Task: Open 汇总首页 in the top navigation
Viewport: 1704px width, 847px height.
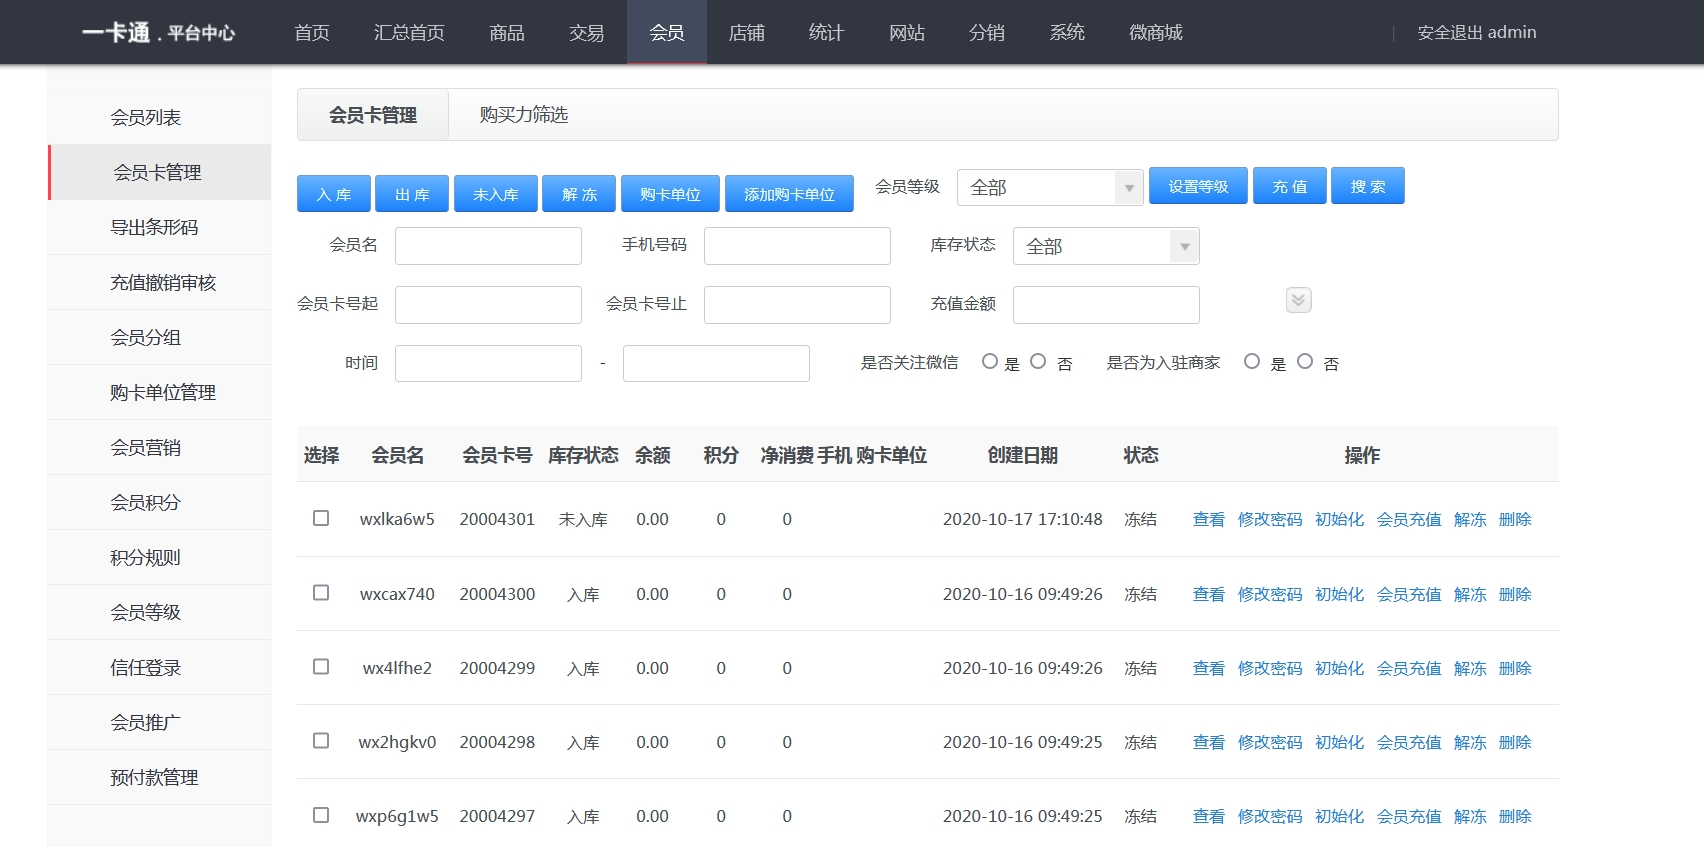Action: [409, 32]
